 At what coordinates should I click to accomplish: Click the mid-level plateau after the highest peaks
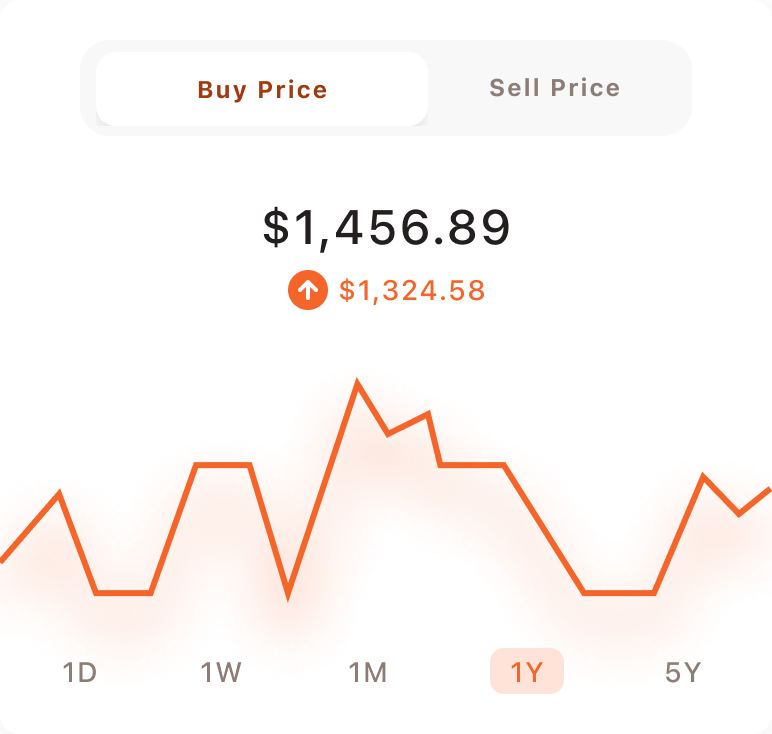click(x=473, y=465)
